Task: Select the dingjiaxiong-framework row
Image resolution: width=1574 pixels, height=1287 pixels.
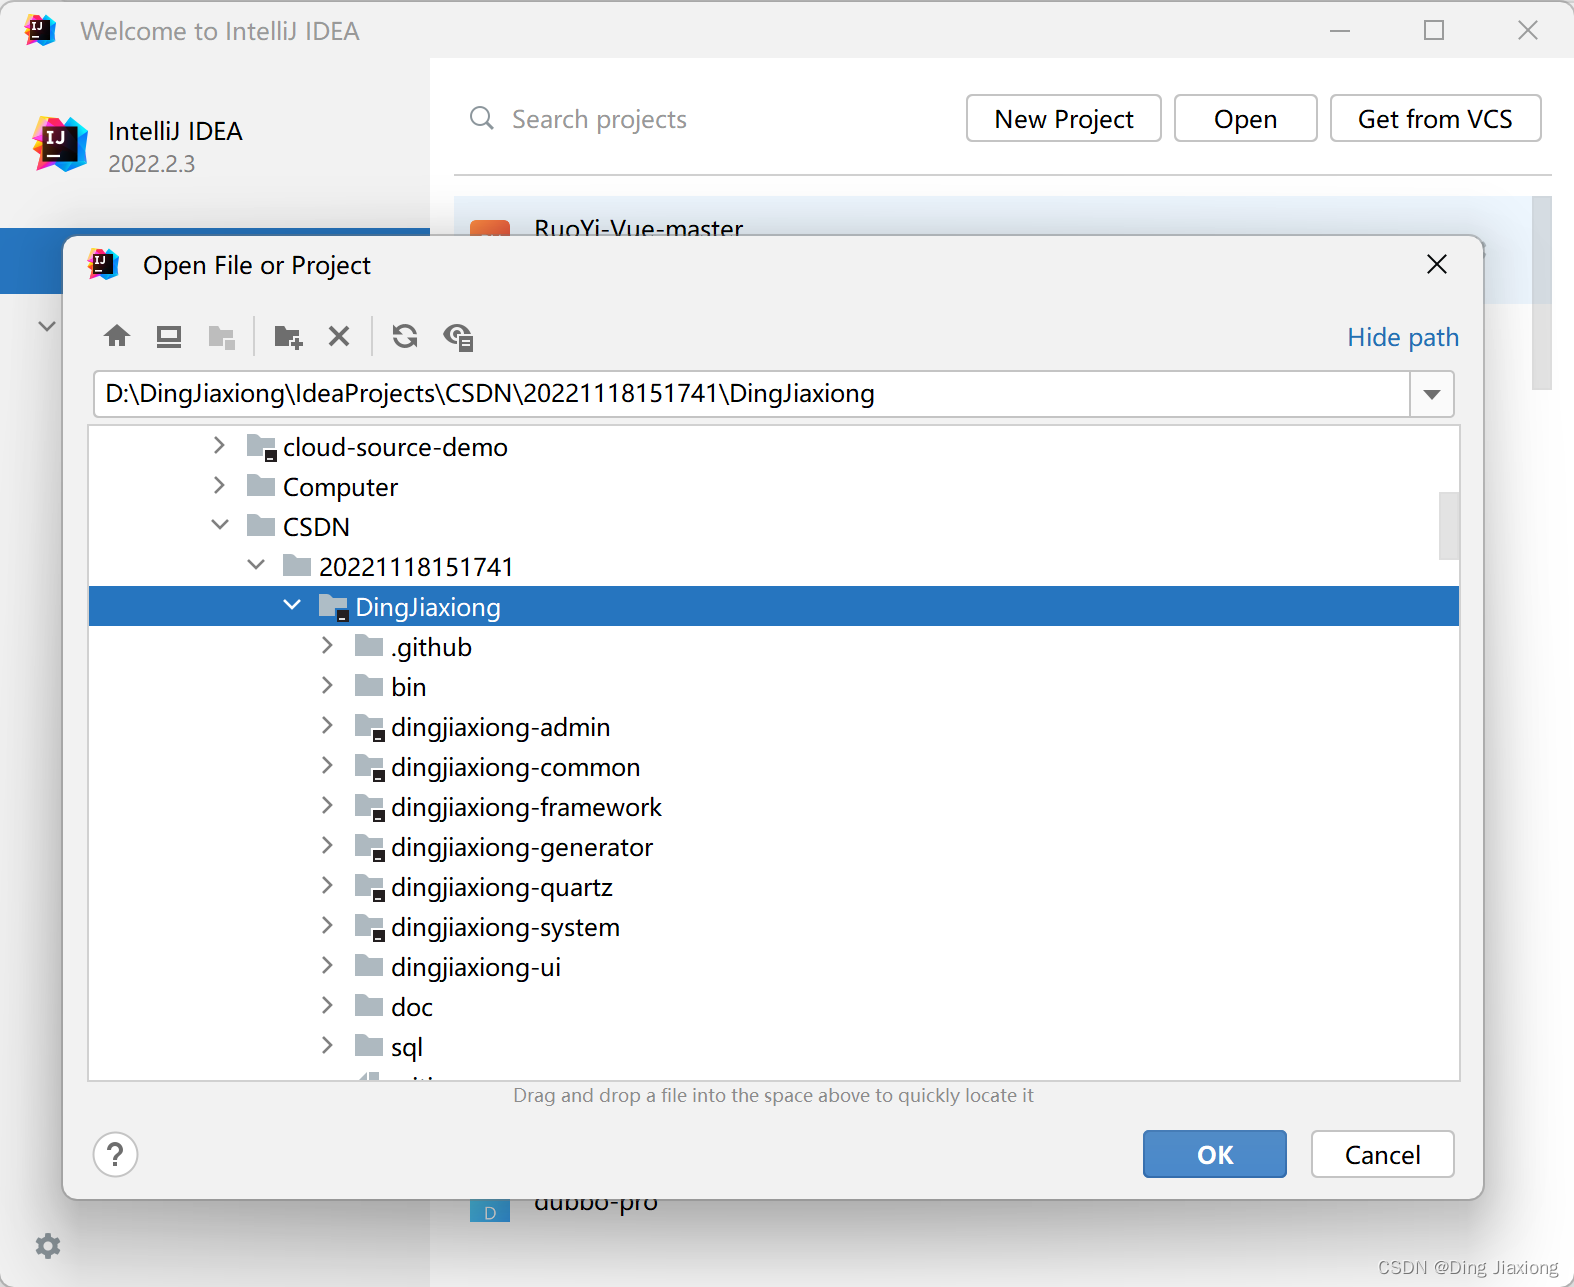Action: tap(774, 806)
